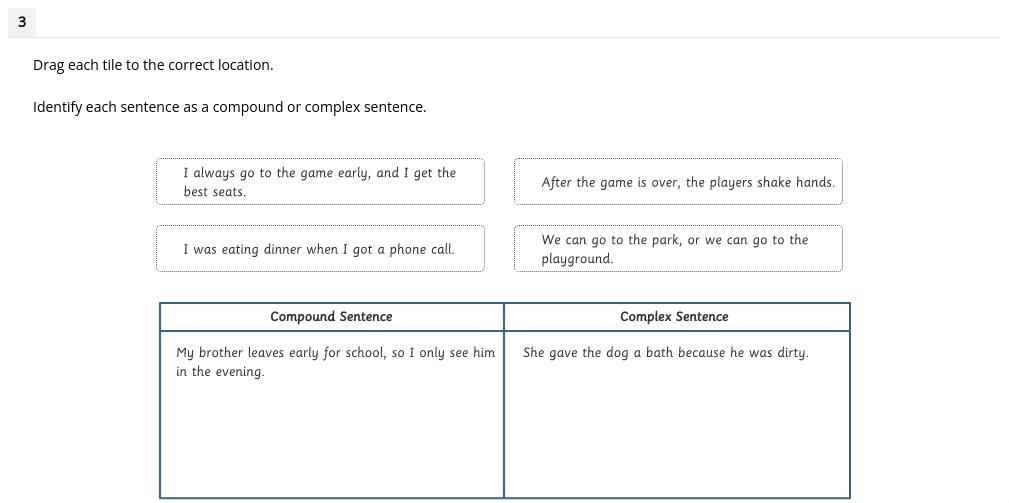The image size is (1009, 503).
Task: Click "in the evening." in the compound column
Action: 220,372
